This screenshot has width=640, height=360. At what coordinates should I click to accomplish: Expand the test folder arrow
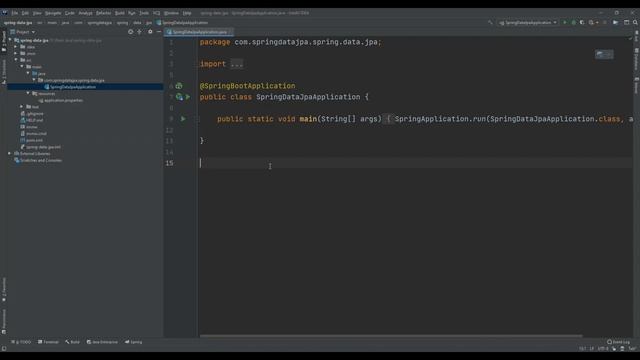[22, 107]
